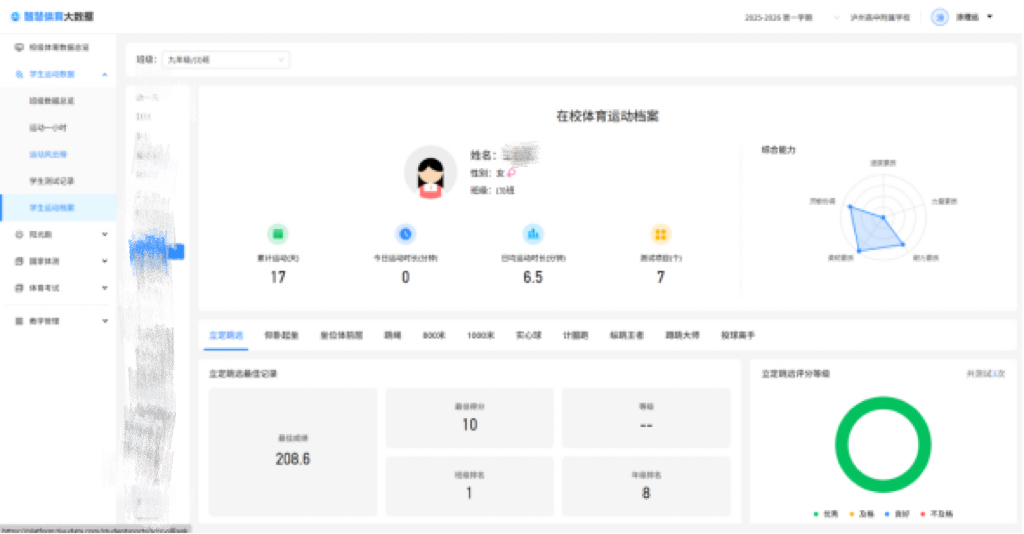Click the 智慧体育大数据 logo icon
Image resolution: width=1024 pixels, height=534 pixels.
[14, 17]
